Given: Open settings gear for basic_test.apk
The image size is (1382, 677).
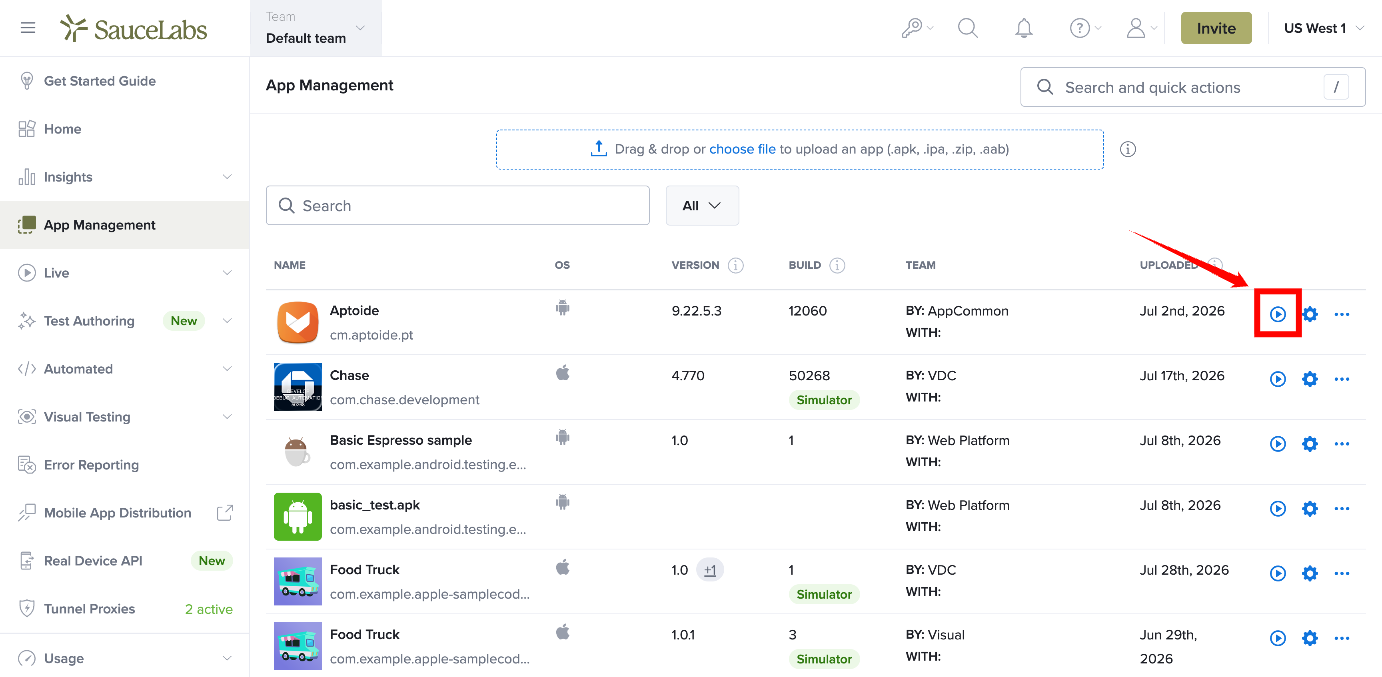Looking at the screenshot, I should (1310, 509).
